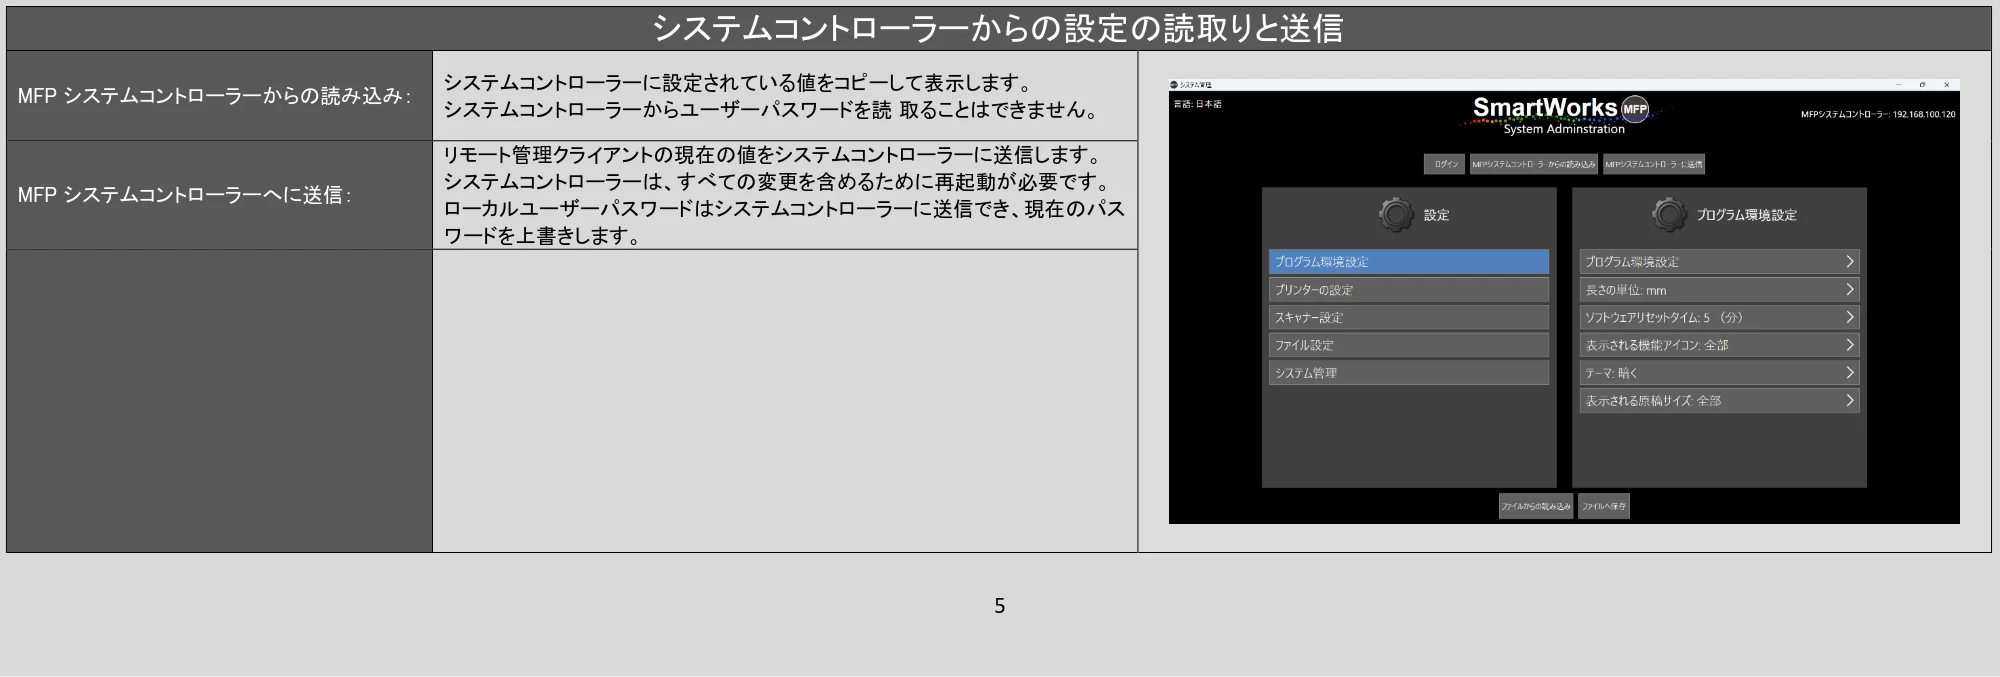
Task: Click MFPシステムコントローラーからの読み込み button
Action: [1534, 164]
